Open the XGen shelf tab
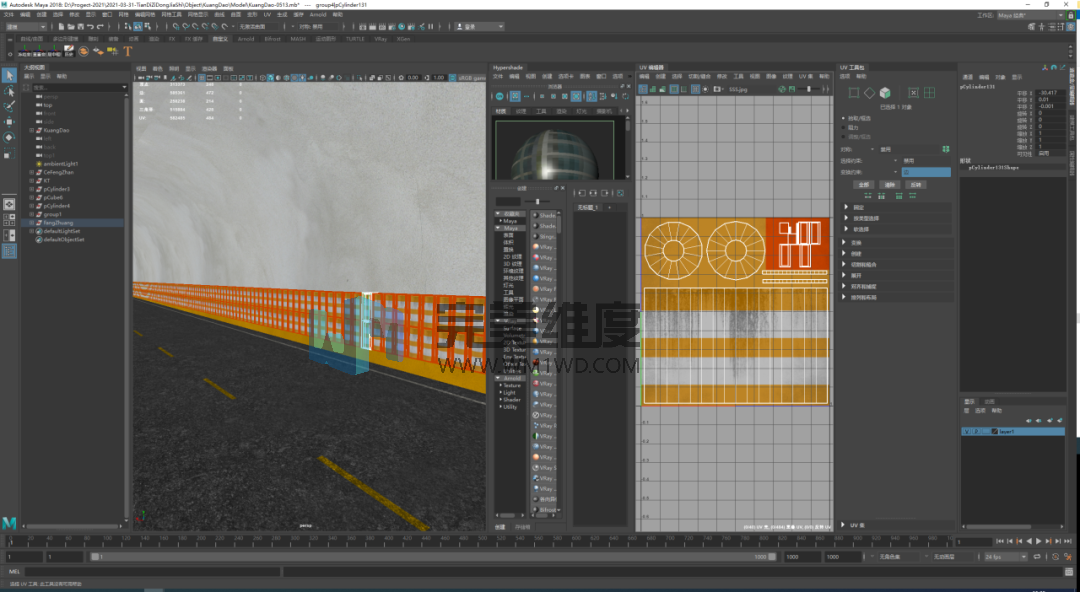Screen dimensions: 1080x592 click(403, 39)
